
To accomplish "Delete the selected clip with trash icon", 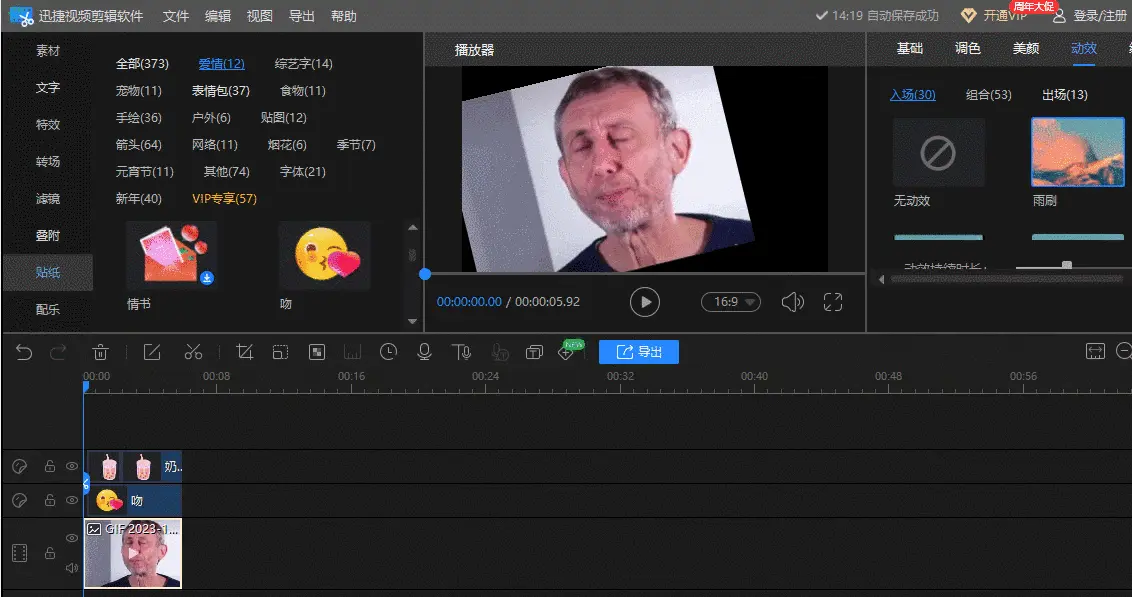I will 100,352.
